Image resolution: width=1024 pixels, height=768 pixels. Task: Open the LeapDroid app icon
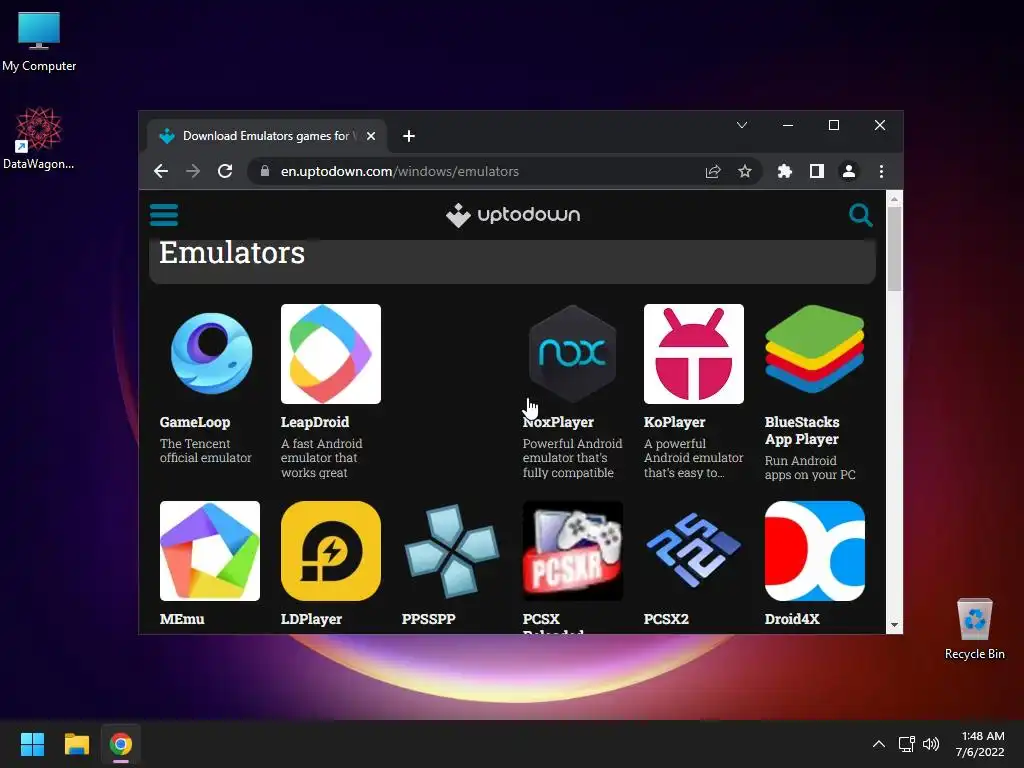click(x=330, y=353)
